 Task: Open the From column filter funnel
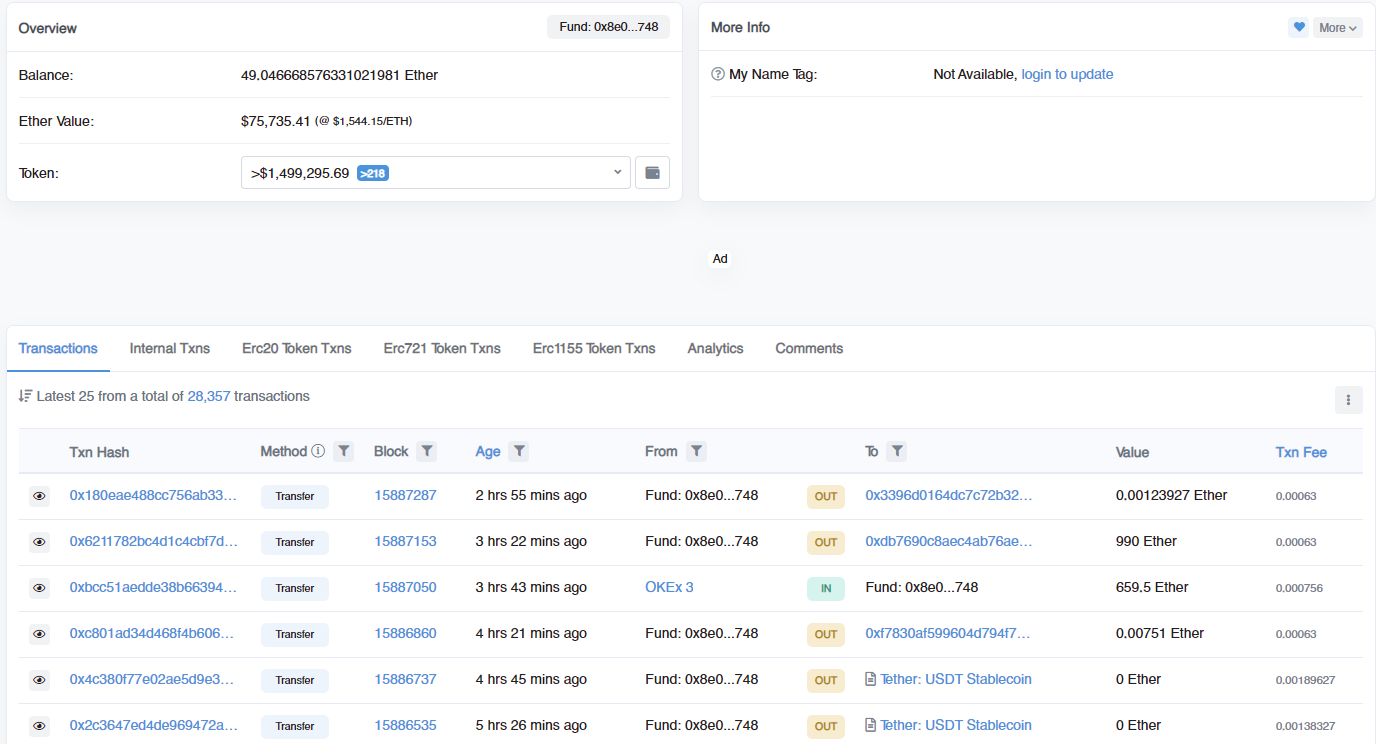pos(696,451)
